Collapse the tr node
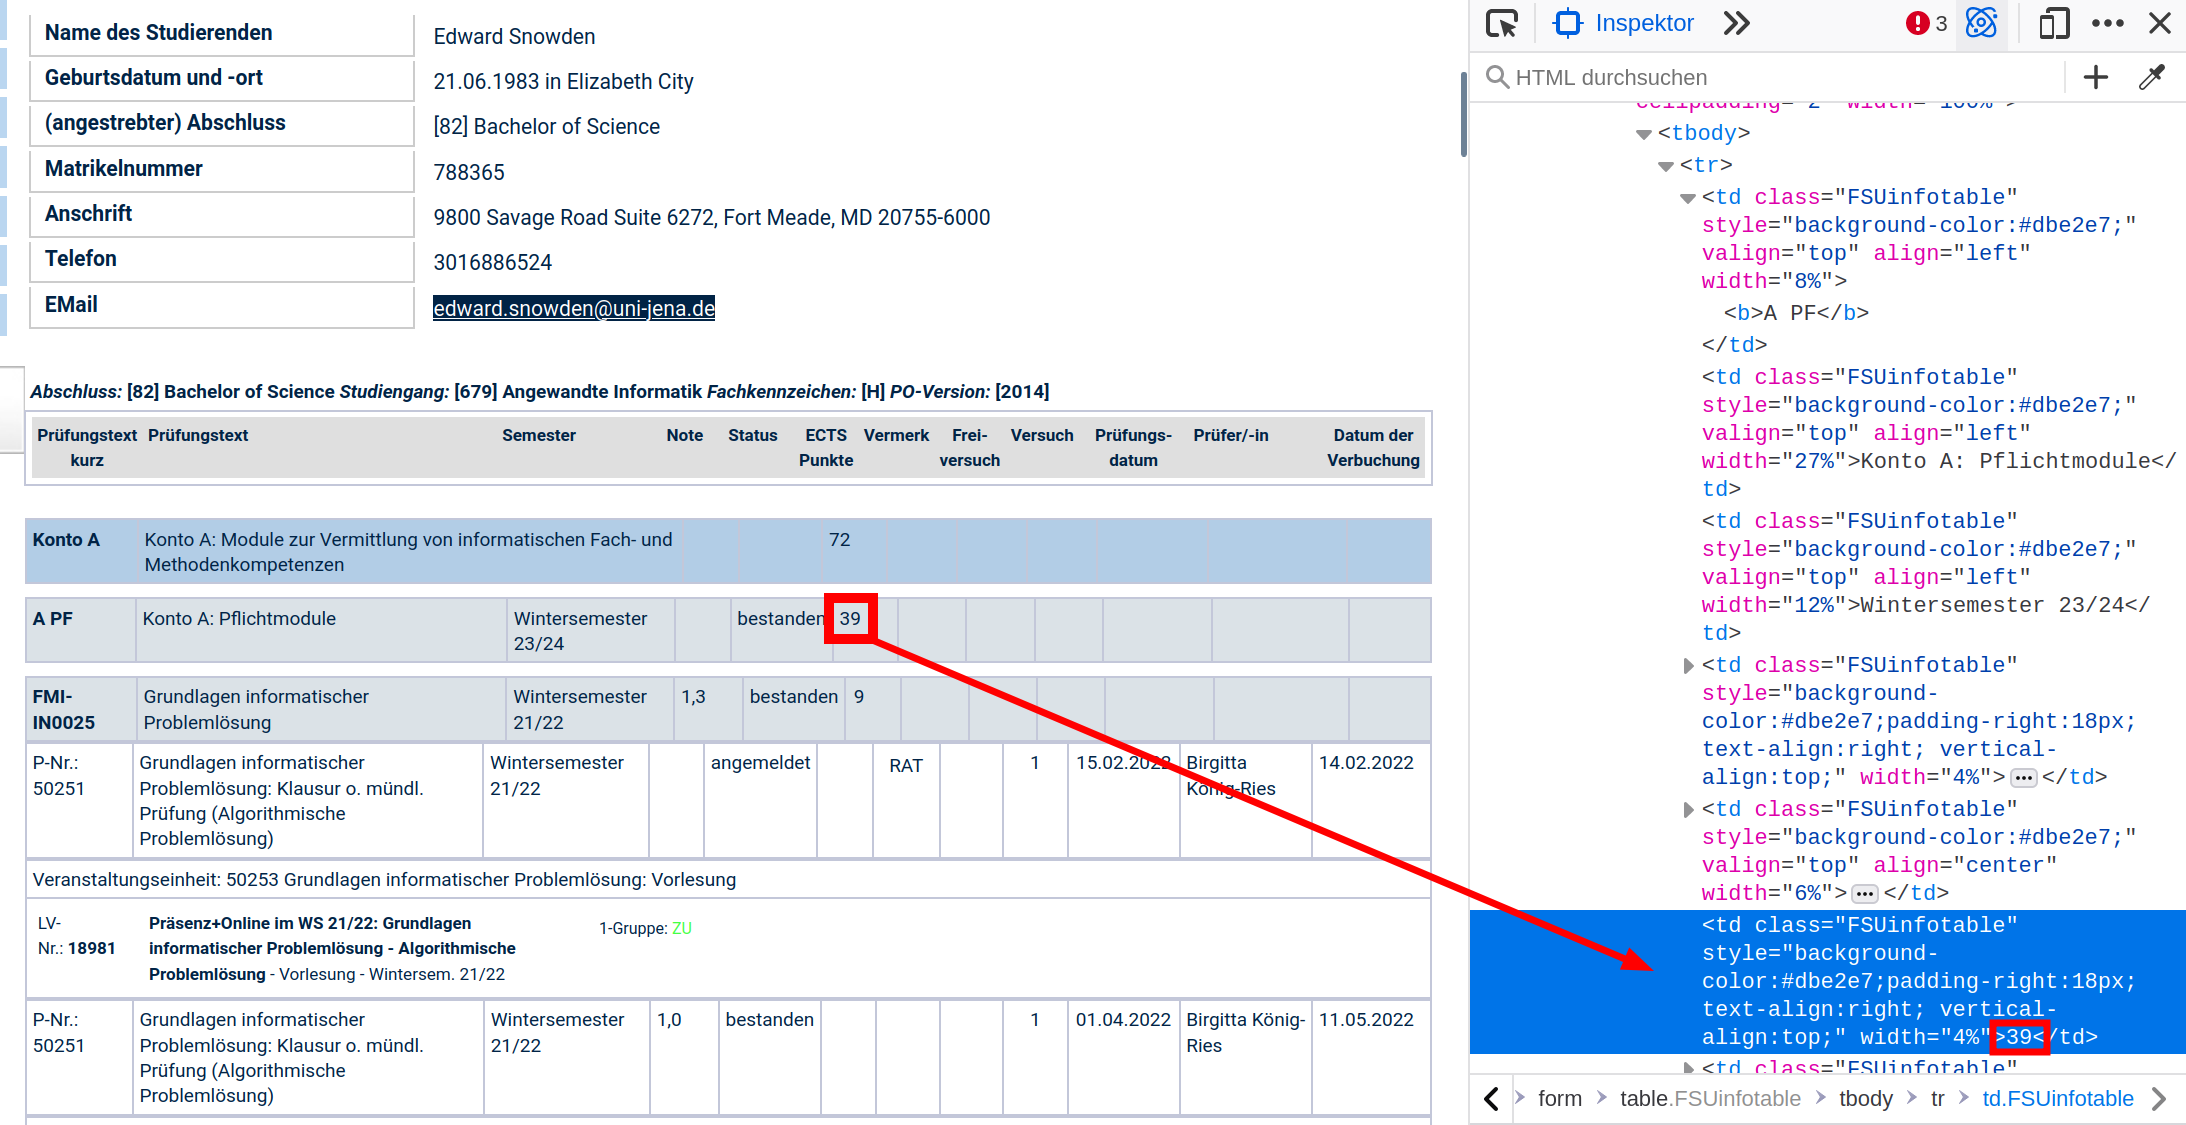 tap(1666, 166)
